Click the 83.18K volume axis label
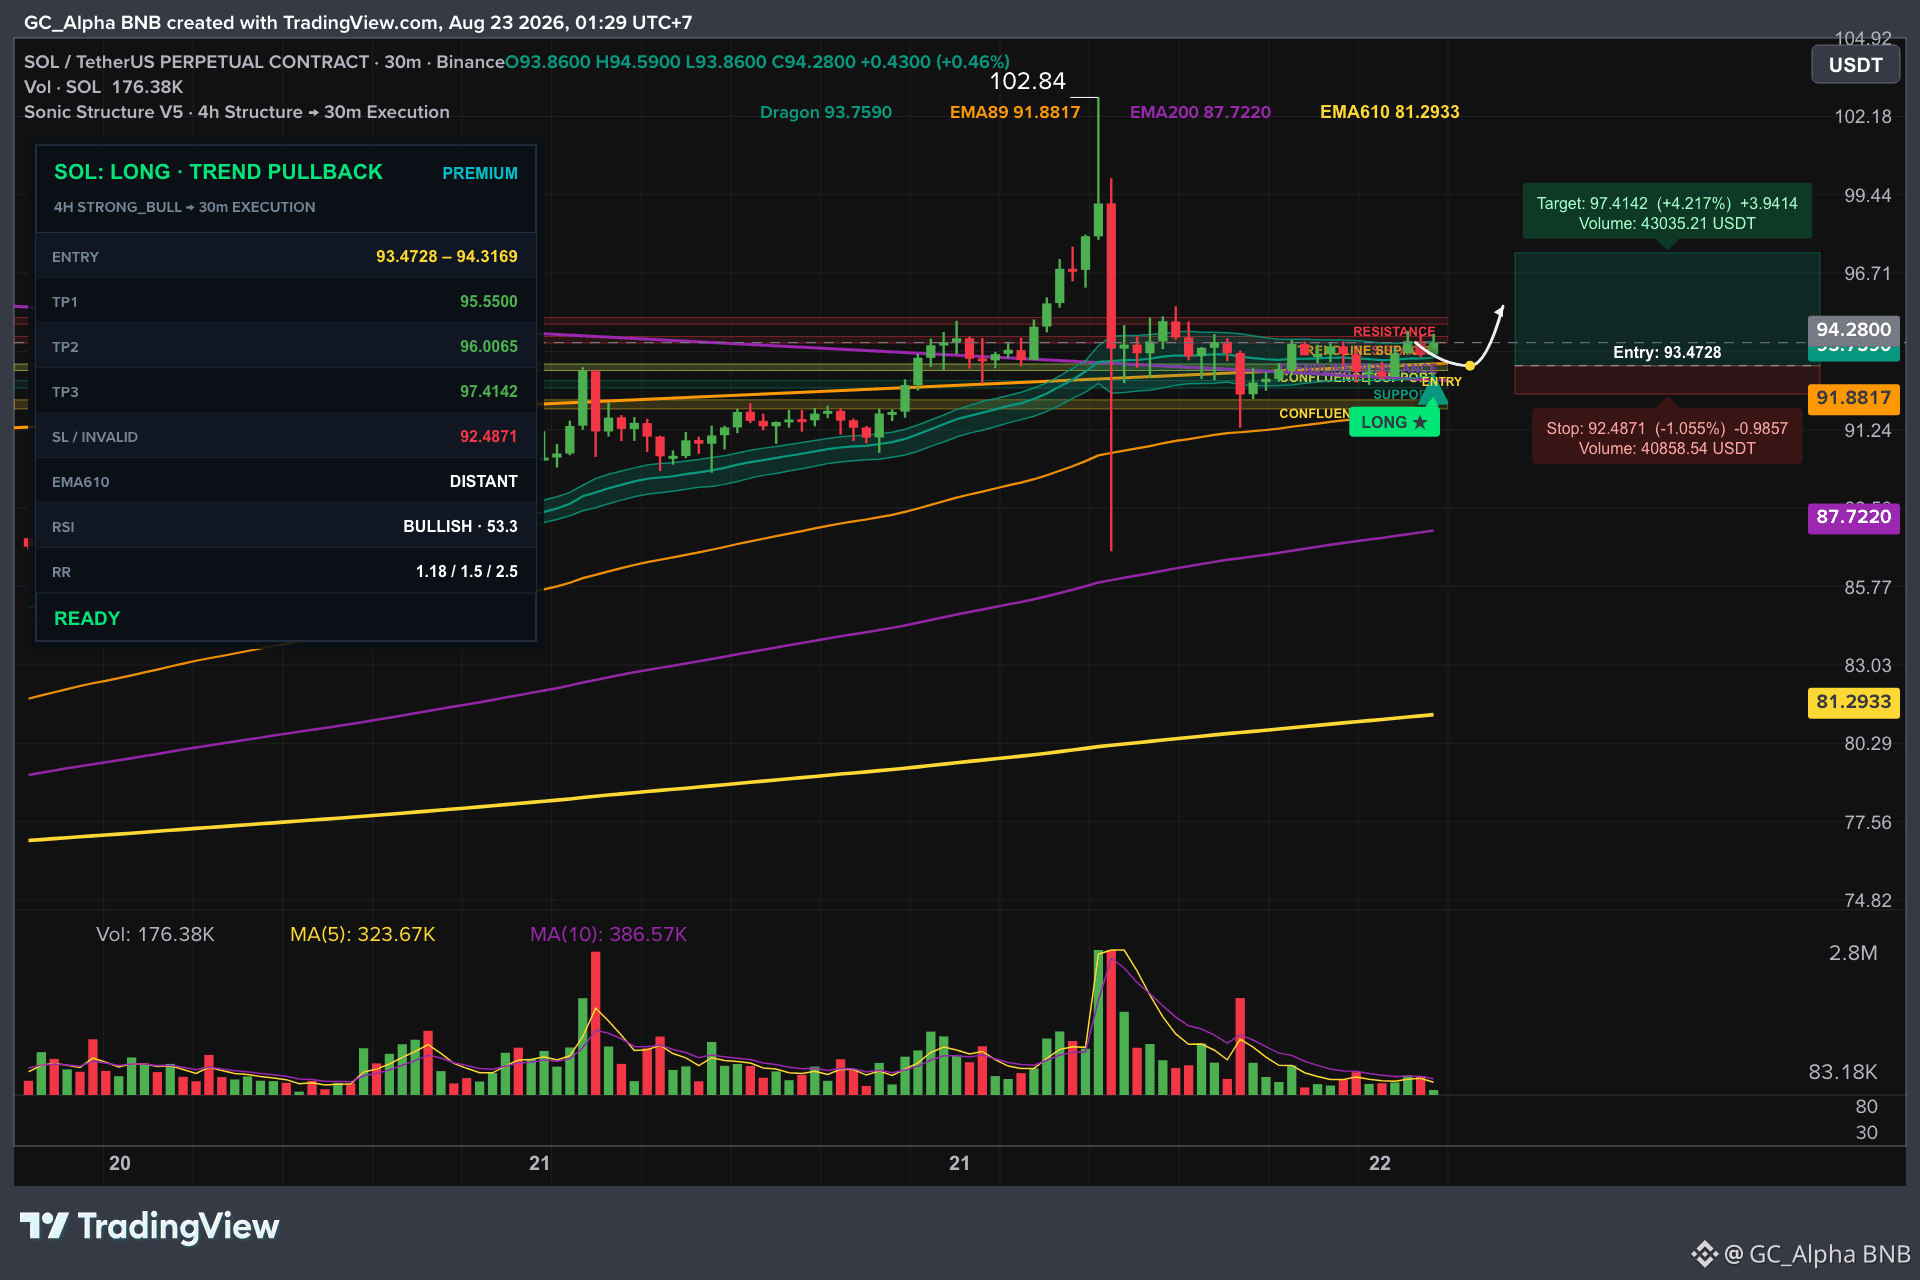 [x=1842, y=1072]
